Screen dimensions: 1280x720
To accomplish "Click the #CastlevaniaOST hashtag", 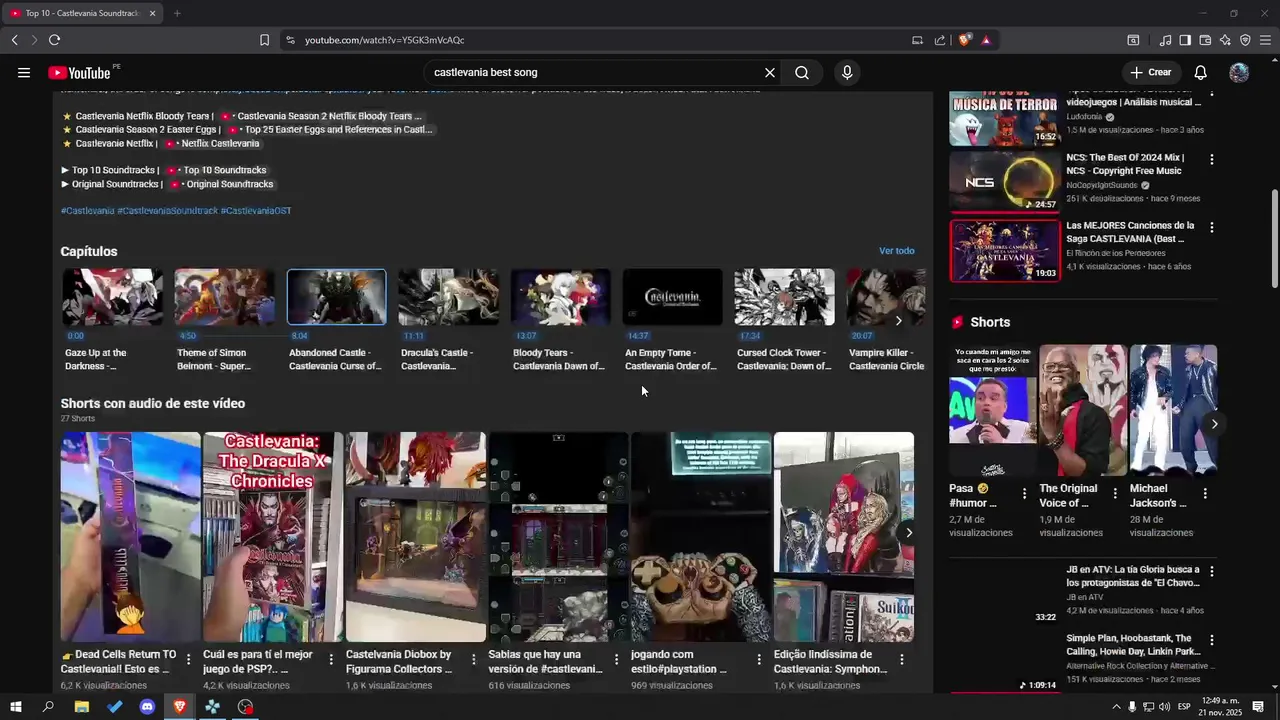I will coord(256,211).
